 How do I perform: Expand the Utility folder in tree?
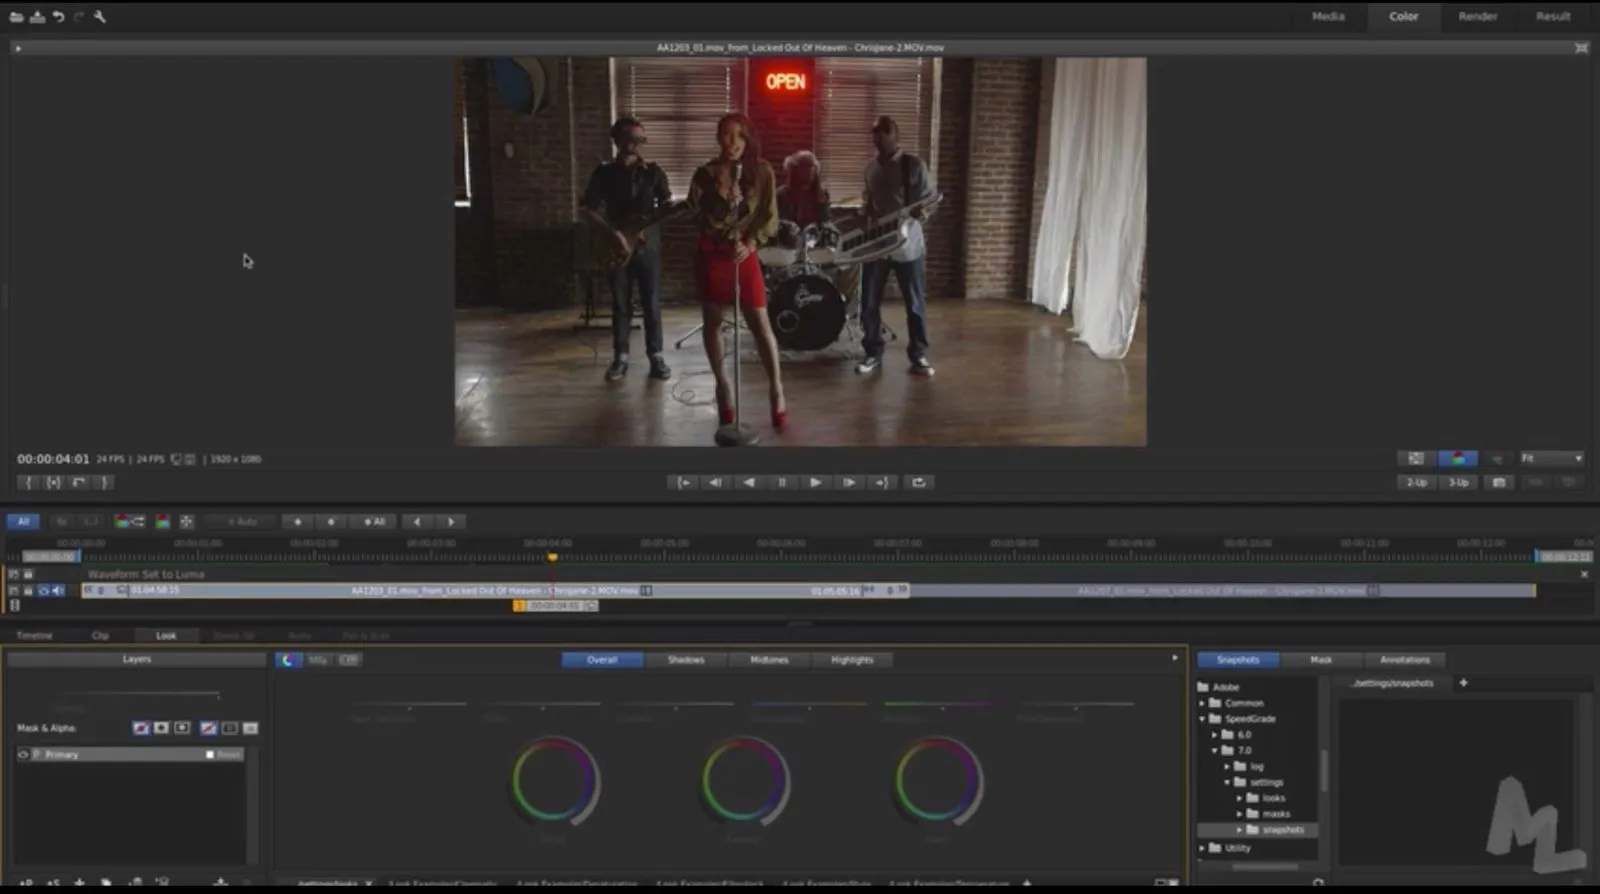tap(1203, 848)
